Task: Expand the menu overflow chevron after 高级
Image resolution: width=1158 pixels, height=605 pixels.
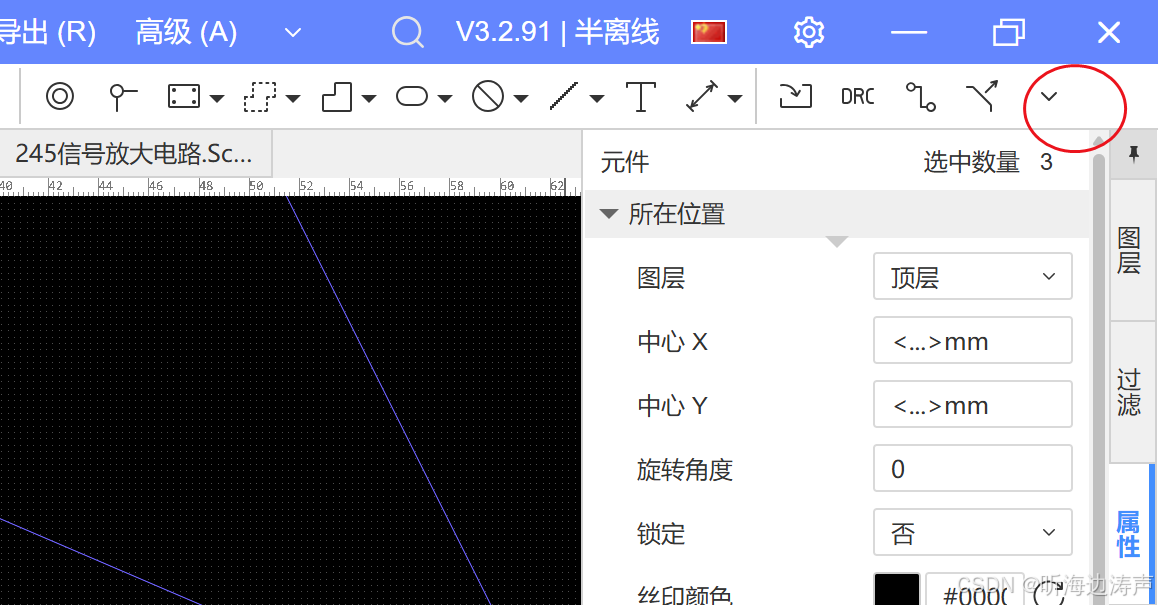Action: [x=293, y=33]
